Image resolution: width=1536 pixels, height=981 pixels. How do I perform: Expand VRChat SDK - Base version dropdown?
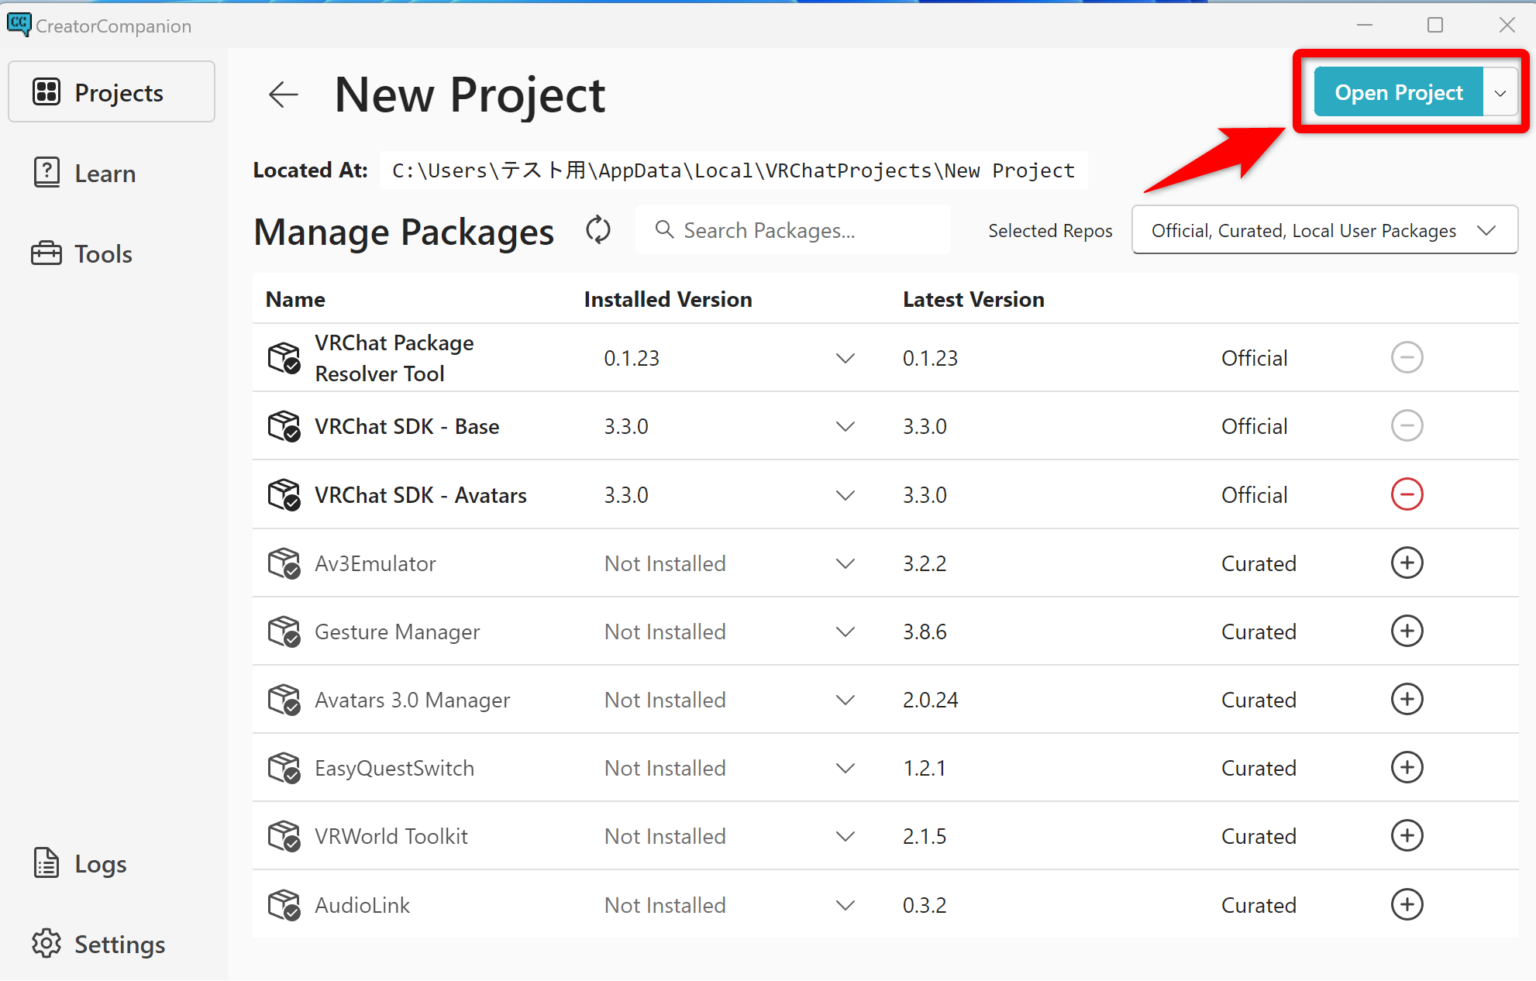pos(845,427)
